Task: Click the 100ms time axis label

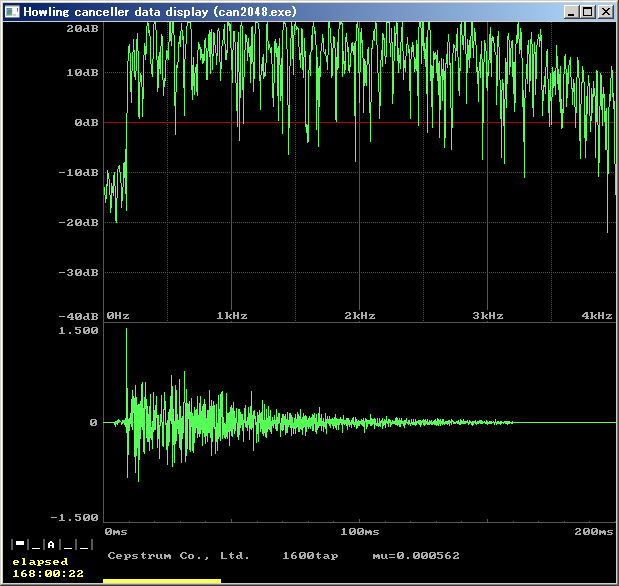Action: [359, 531]
